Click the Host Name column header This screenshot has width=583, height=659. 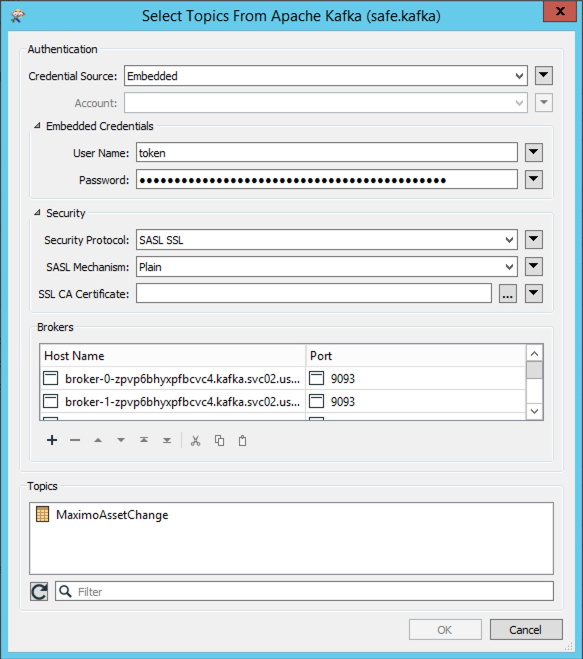(173, 356)
